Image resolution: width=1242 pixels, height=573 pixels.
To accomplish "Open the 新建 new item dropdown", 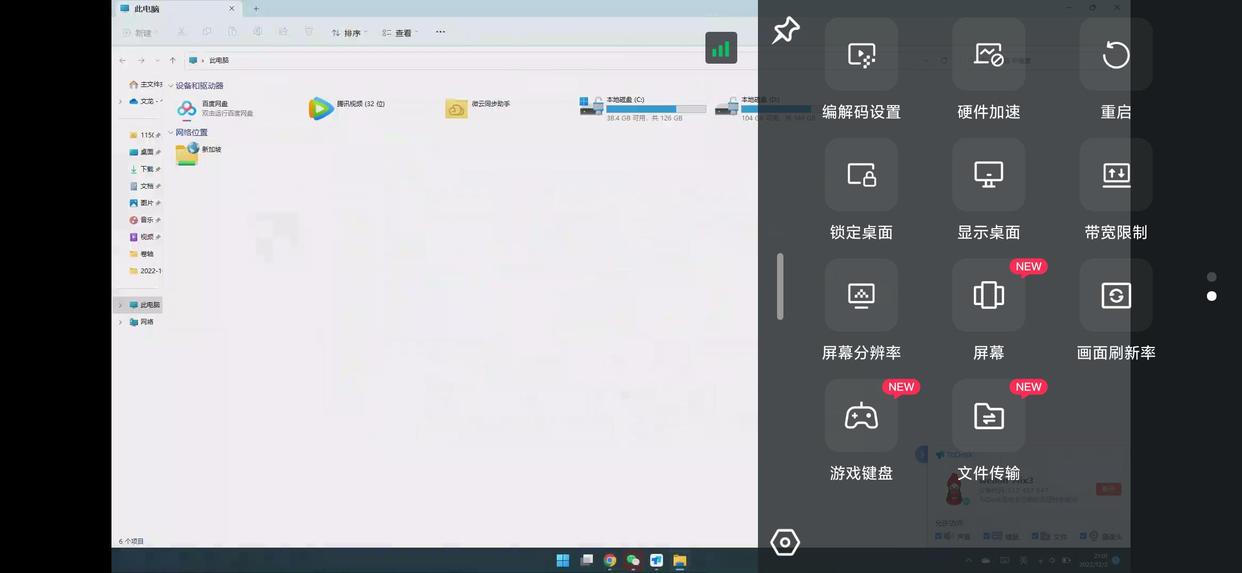I will coord(140,33).
